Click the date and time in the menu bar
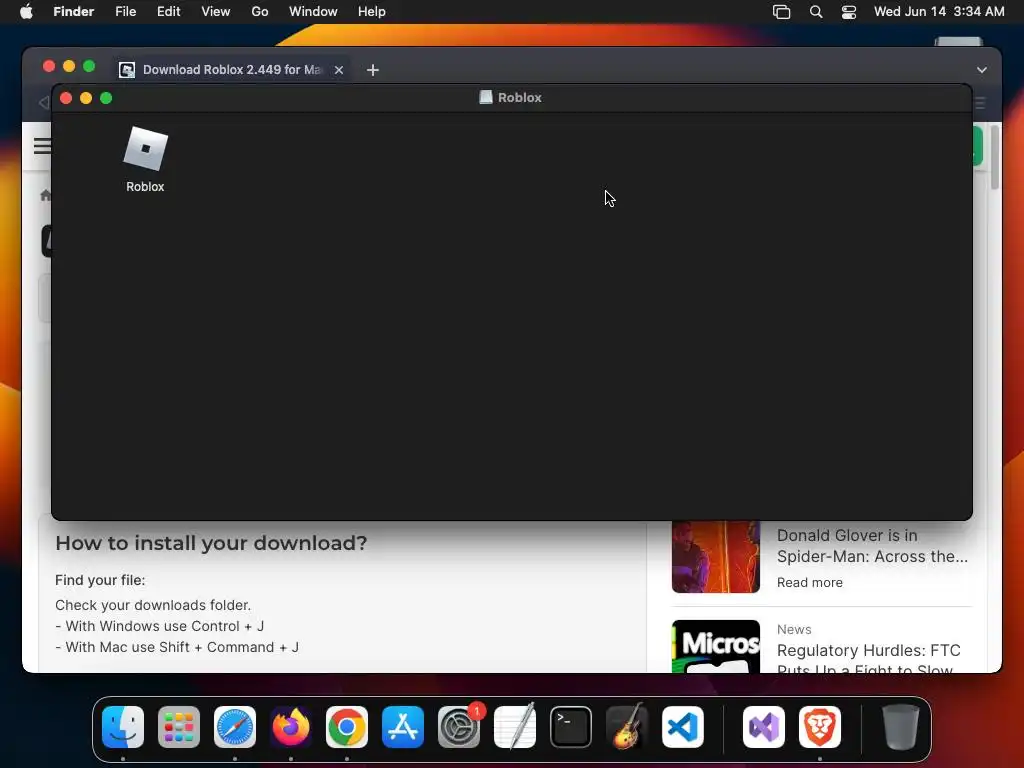 [939, 12]
